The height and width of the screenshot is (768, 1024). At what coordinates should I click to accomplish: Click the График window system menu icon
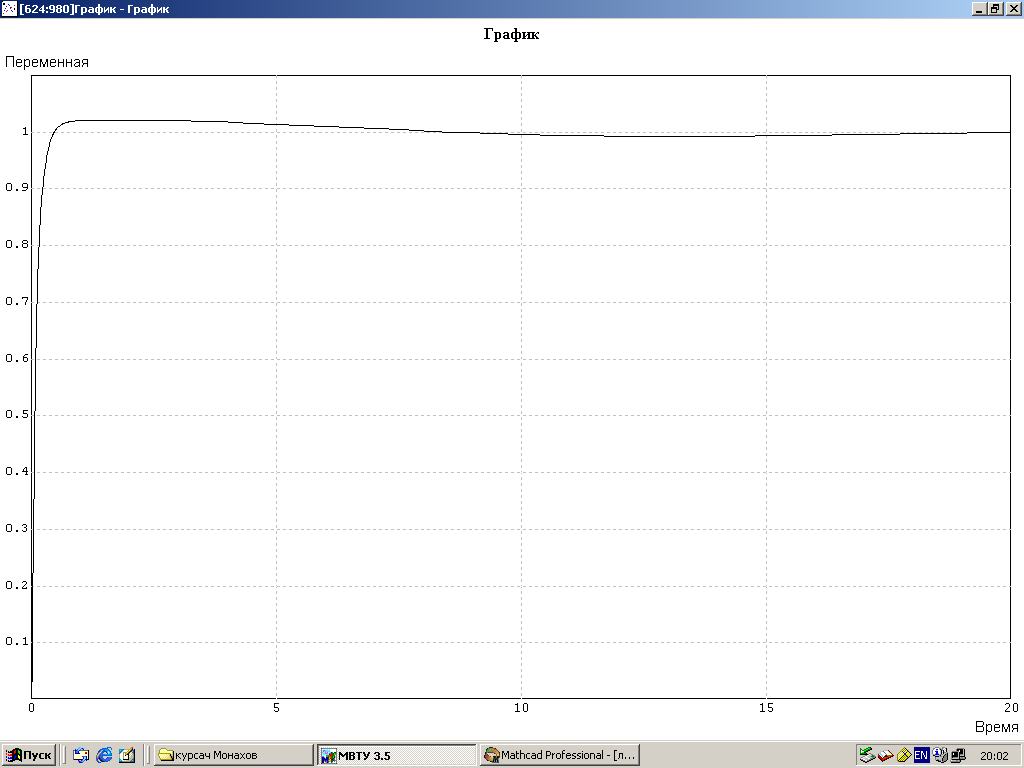(x=9, y=8)
